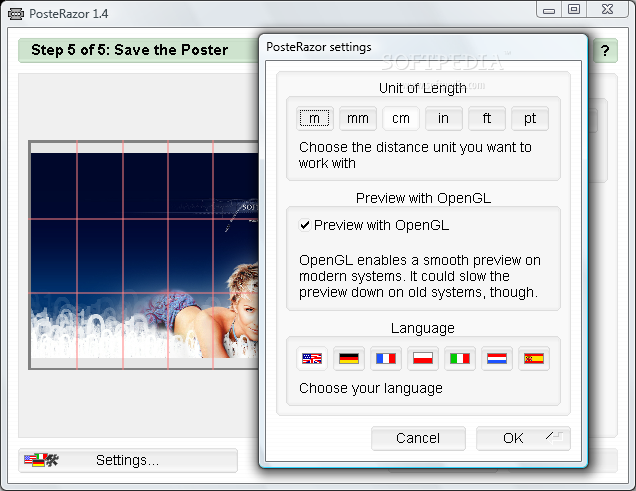Click 'Choose your language' text
The image size is (636, 491).
tap(371, 388)
